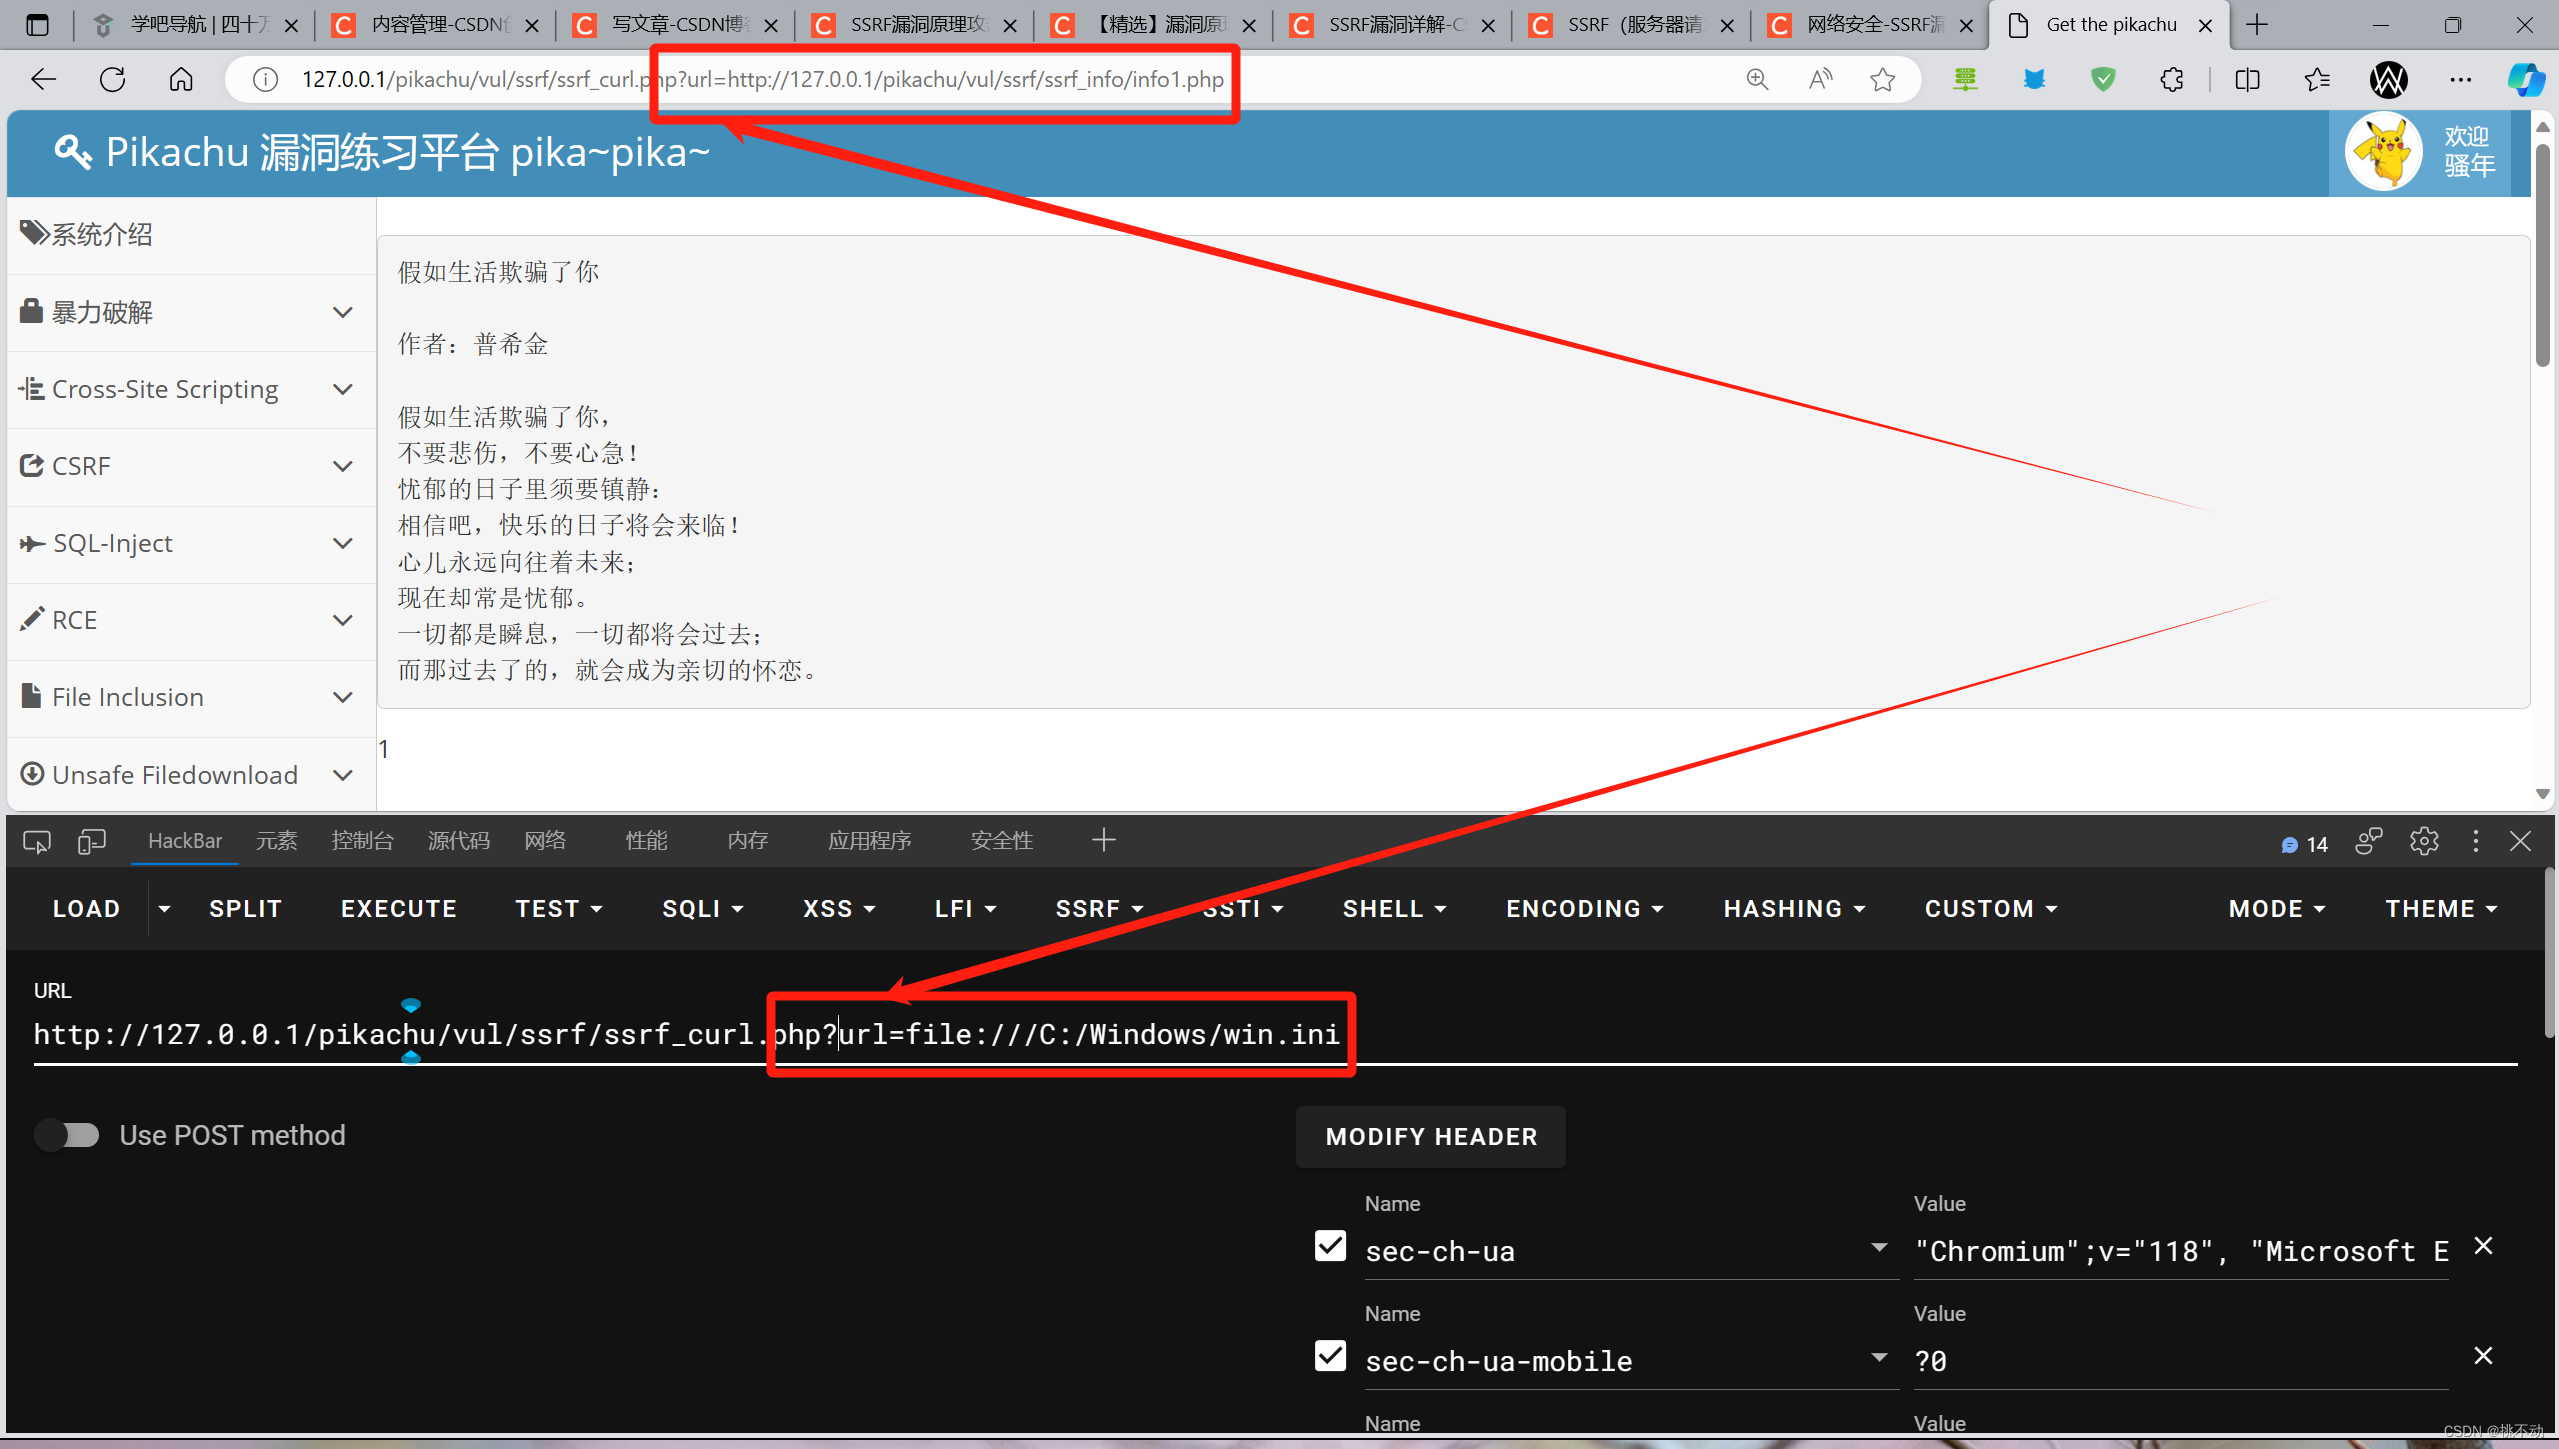Open the ENCODING dropdown menu
This screenshot has height=1449, width=2559.
[1584, 909]
